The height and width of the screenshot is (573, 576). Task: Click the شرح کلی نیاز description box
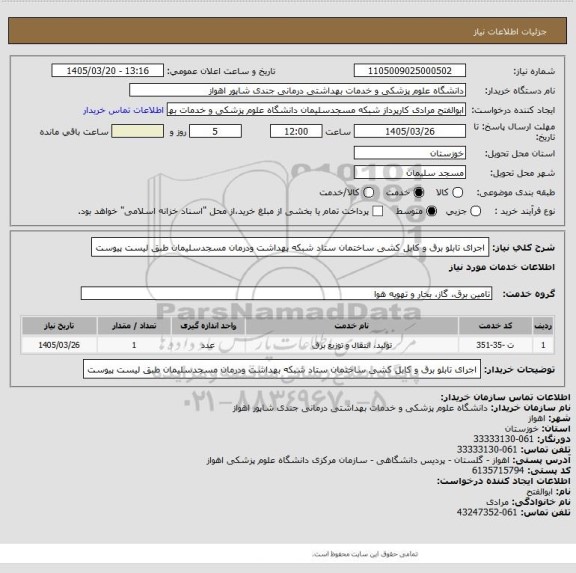[x=290, y=248]
